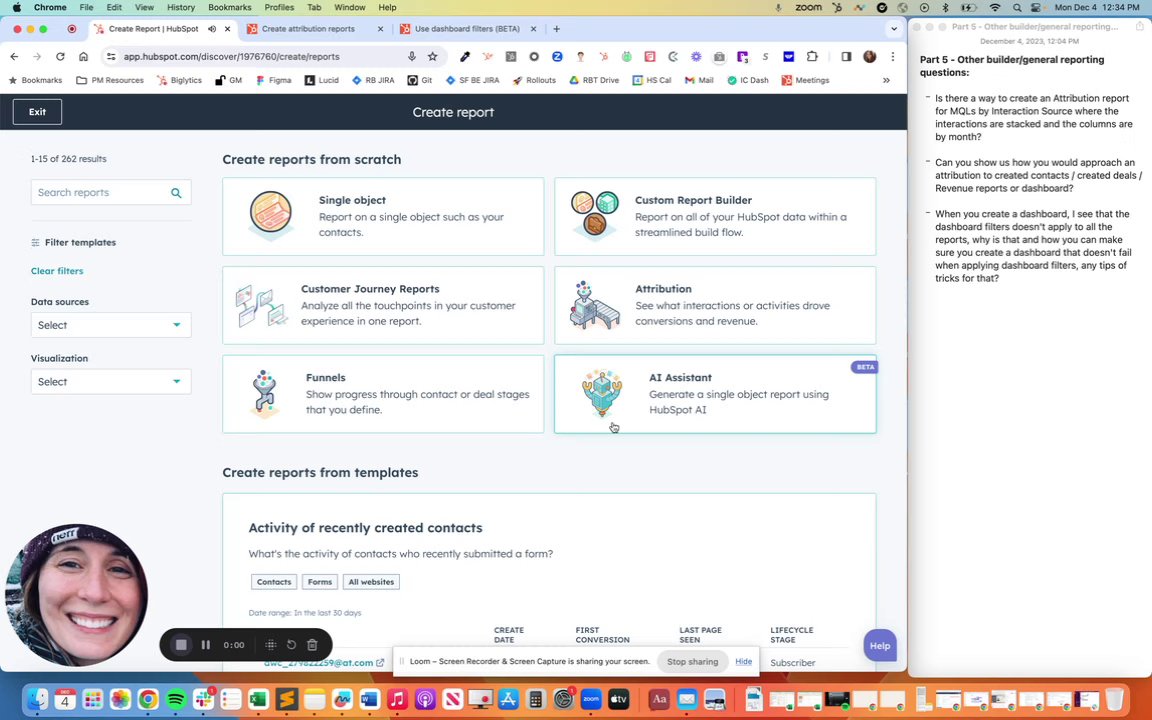Click the Contacts tag on the template
Image resolution: width=1152 pixels, height=720 pixels.
tap(274, 582)
